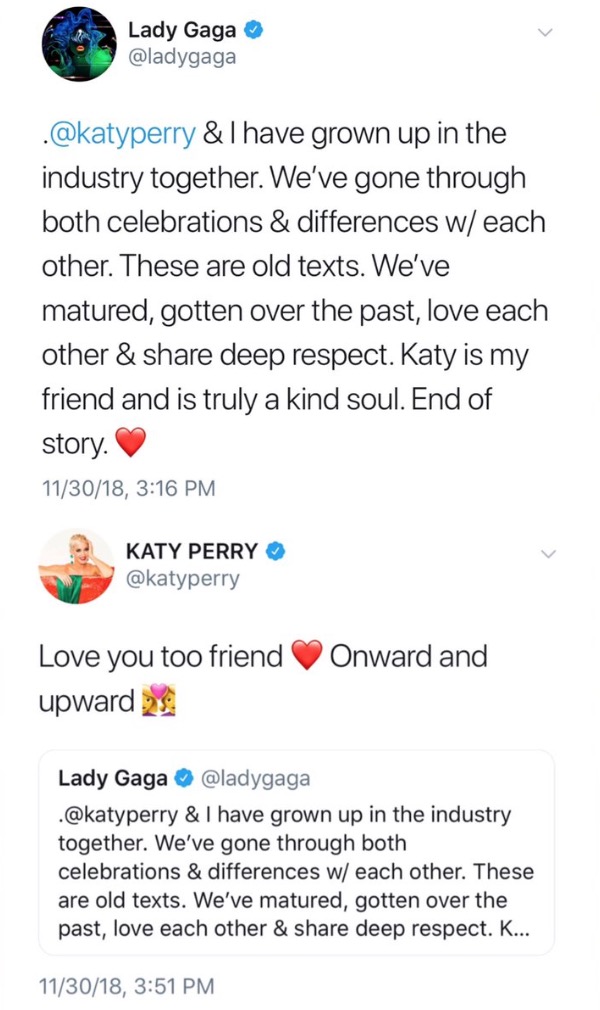Image resolution: width=600 pixels, height=1010 pixels.
Task: Click the verified badge in quoted tweet
Action: [x=184, y=778]
